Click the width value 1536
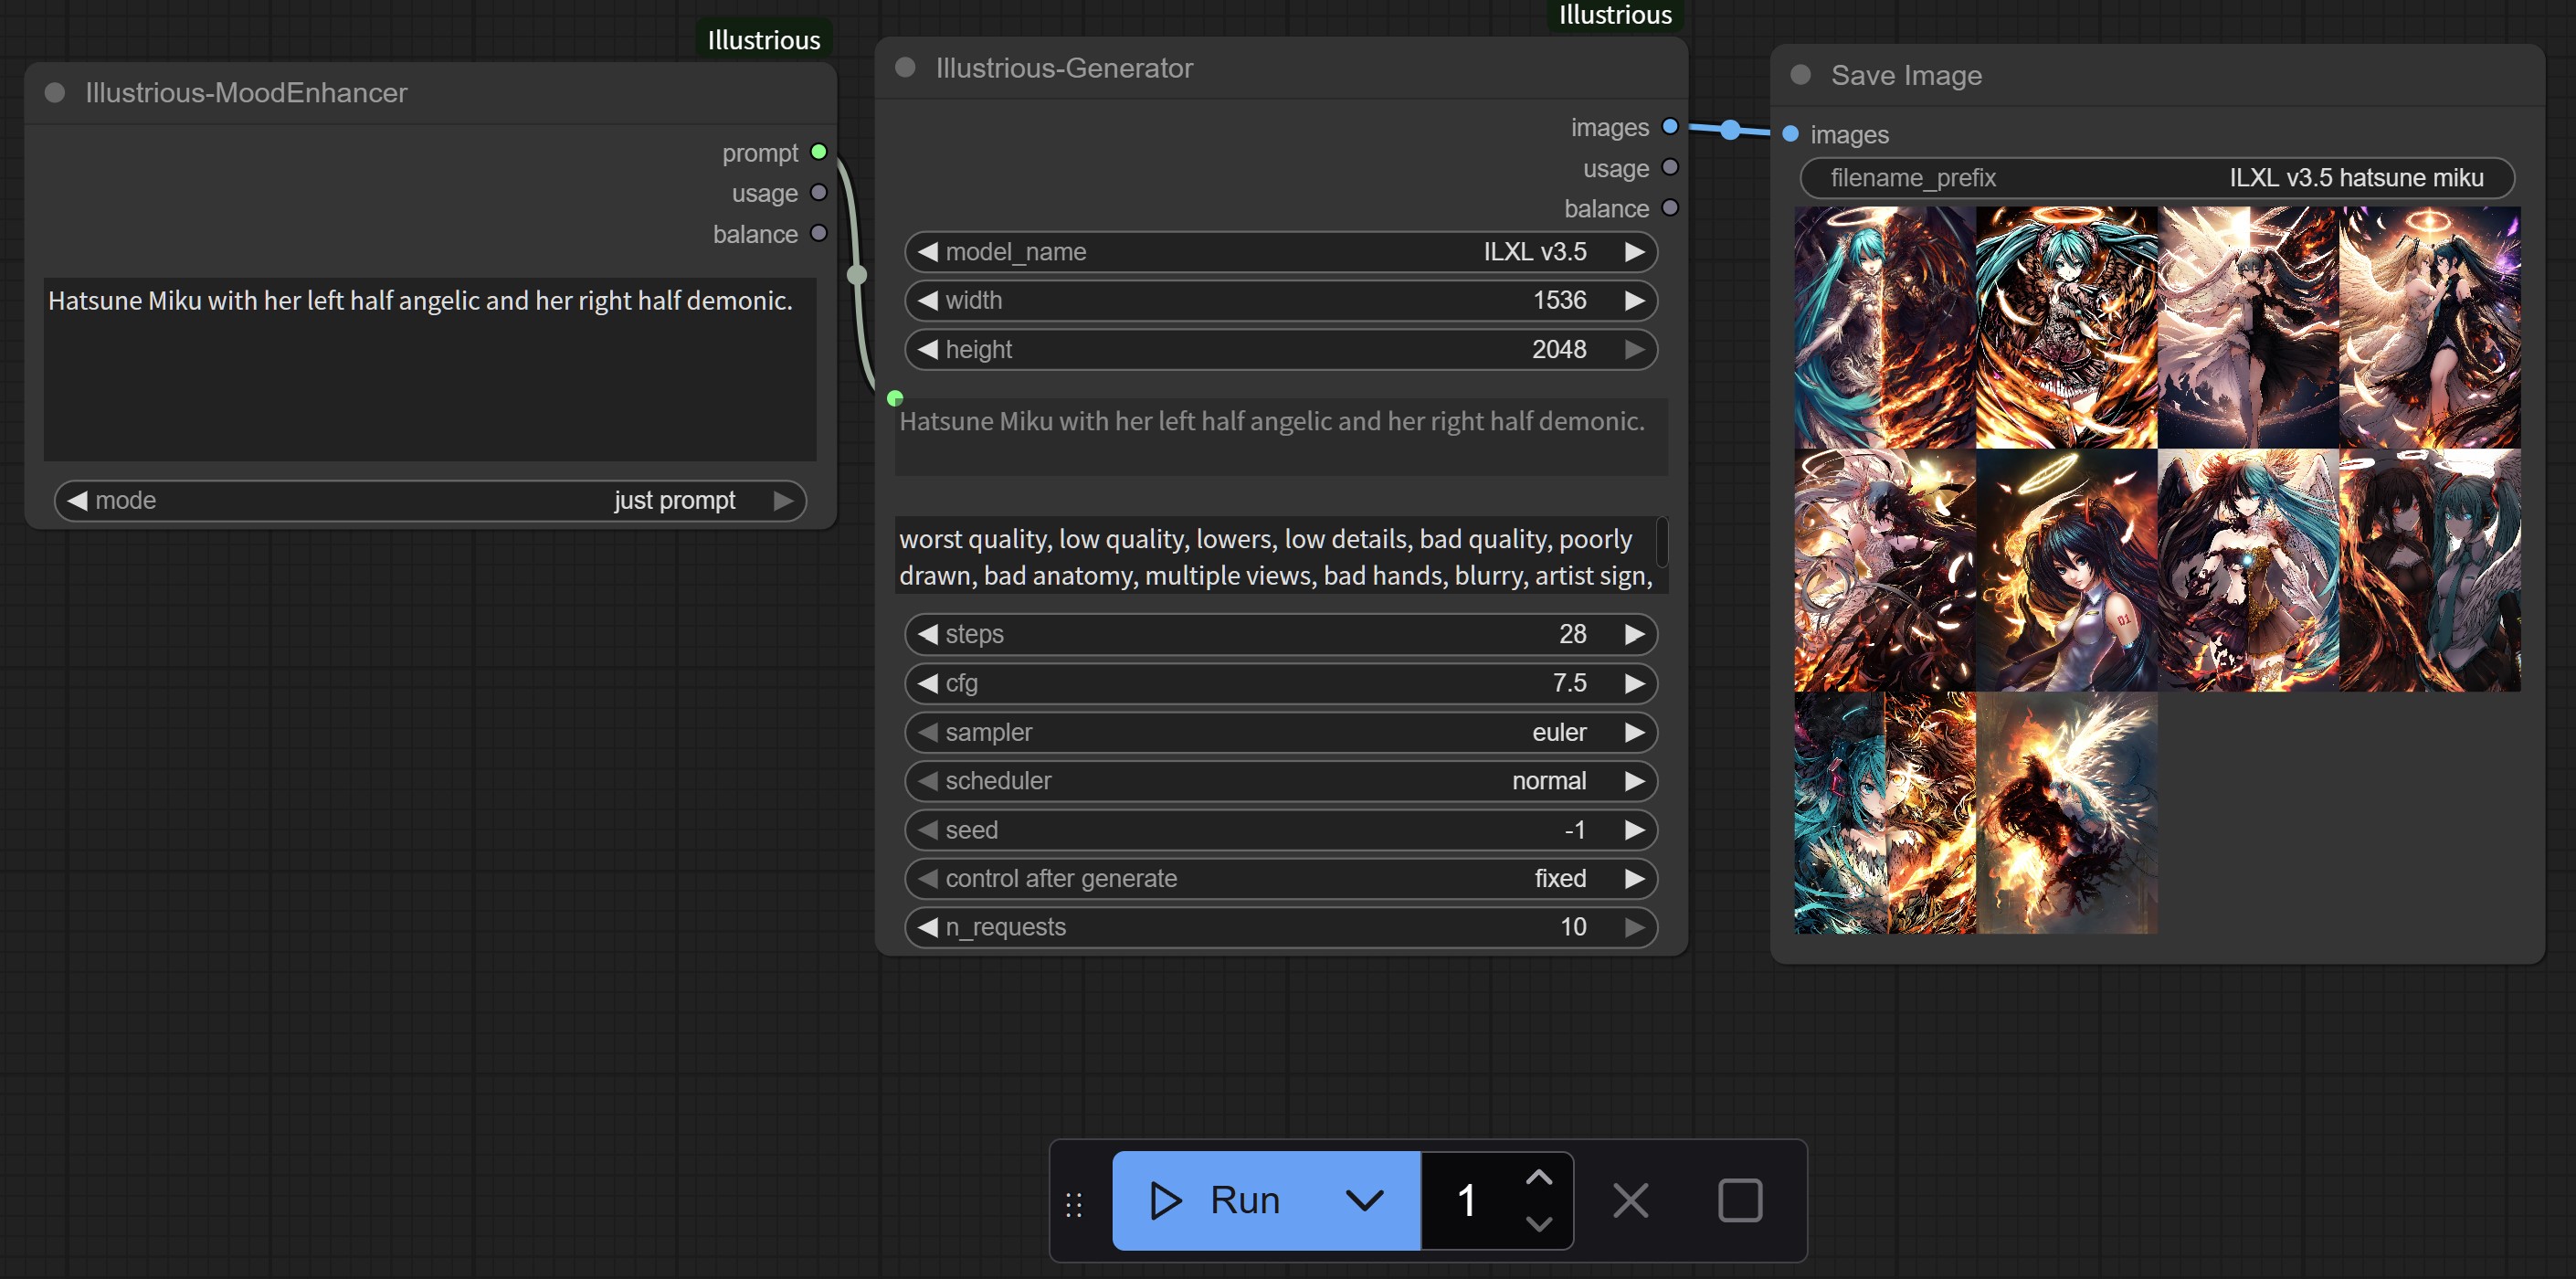This screenshot has height=1279, width=2576. (1559, 300)
